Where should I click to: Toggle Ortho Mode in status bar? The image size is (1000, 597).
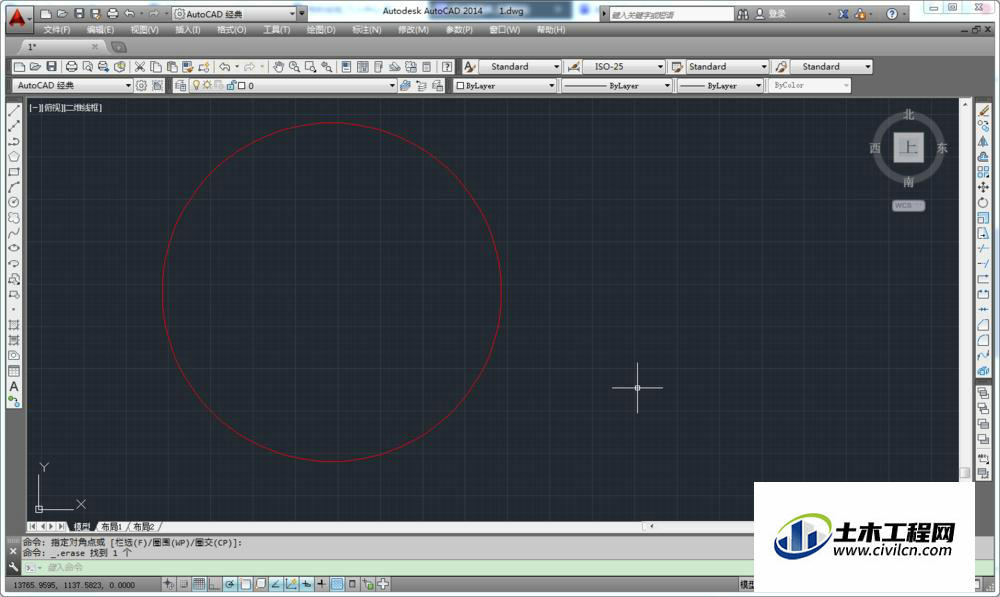click(214, 584)
